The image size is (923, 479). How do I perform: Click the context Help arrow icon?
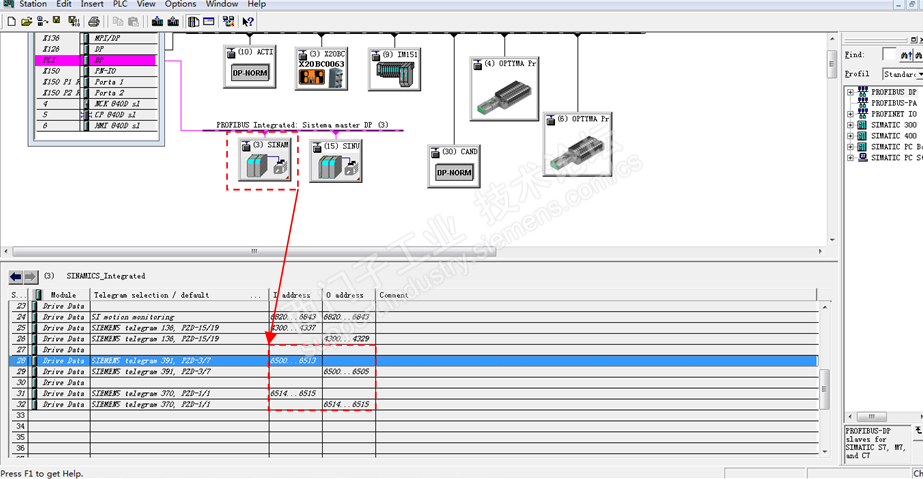pyautogui.click(x=248, y=22)
